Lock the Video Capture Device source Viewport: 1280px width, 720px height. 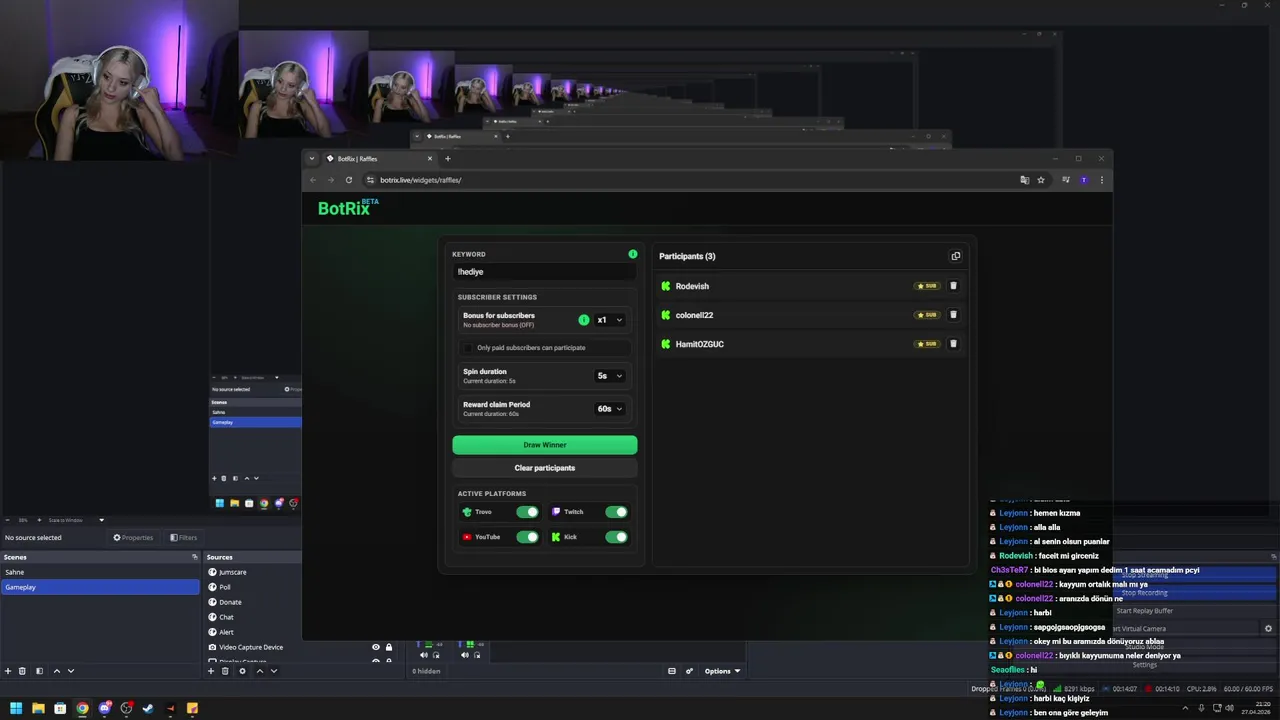coord(389,647)
